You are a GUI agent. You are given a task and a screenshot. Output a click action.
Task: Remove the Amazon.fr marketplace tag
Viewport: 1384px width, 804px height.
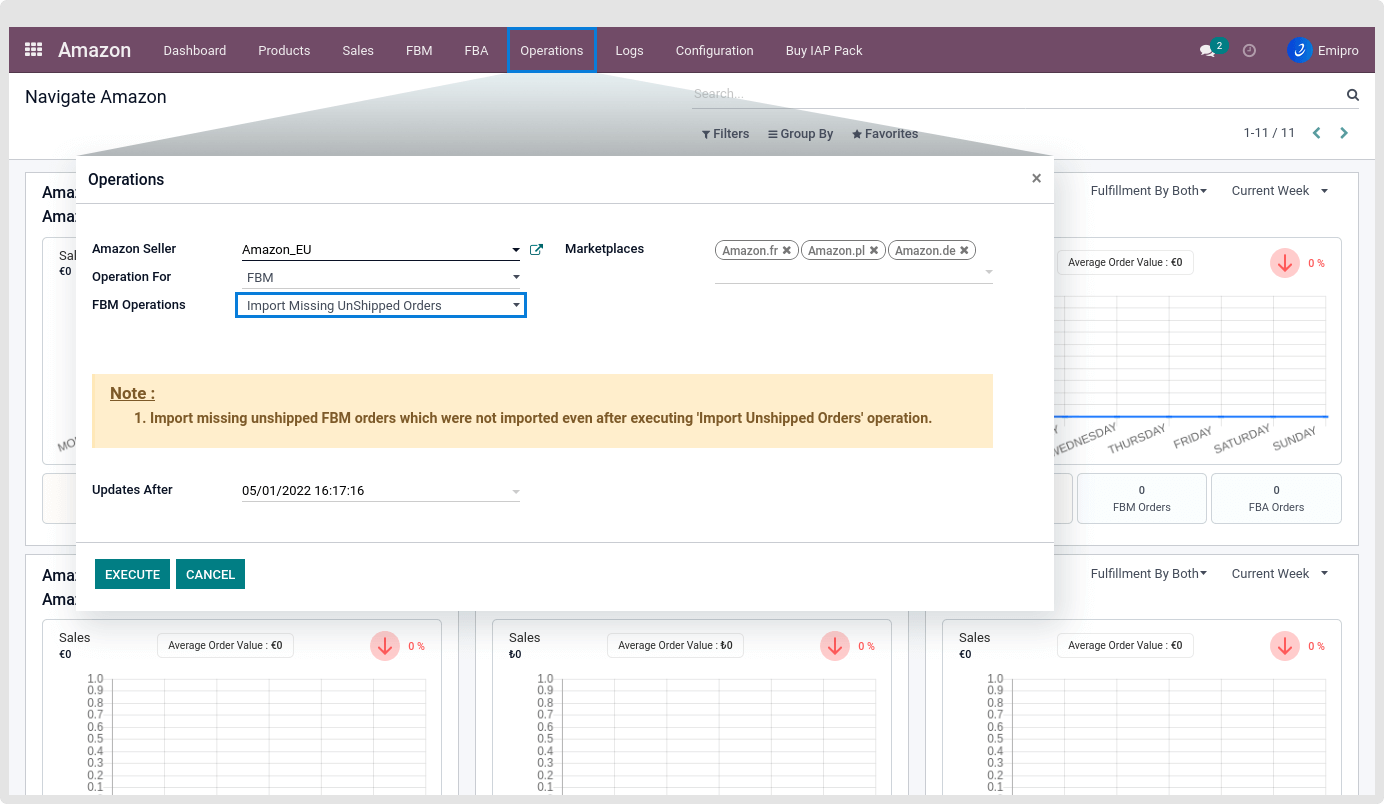787,251
